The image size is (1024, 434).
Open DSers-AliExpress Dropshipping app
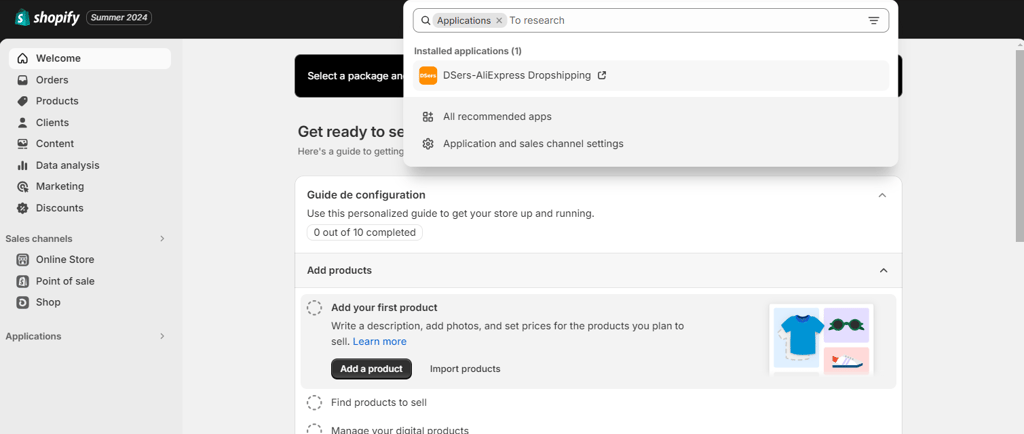pyautogui.click(x=651, y=76)
